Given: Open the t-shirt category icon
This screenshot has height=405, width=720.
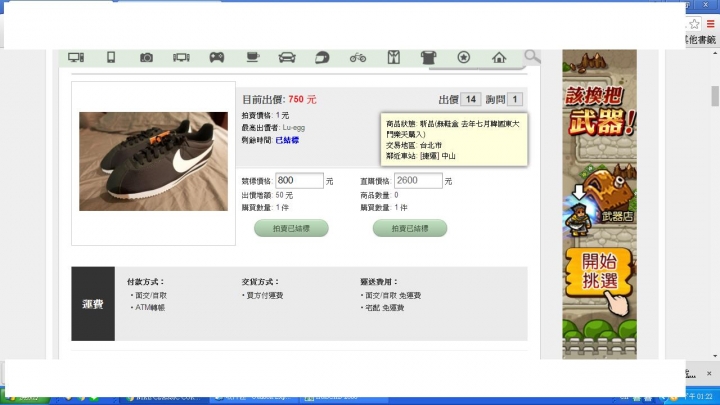Looking at the screenshot, I should click(428, 57).
